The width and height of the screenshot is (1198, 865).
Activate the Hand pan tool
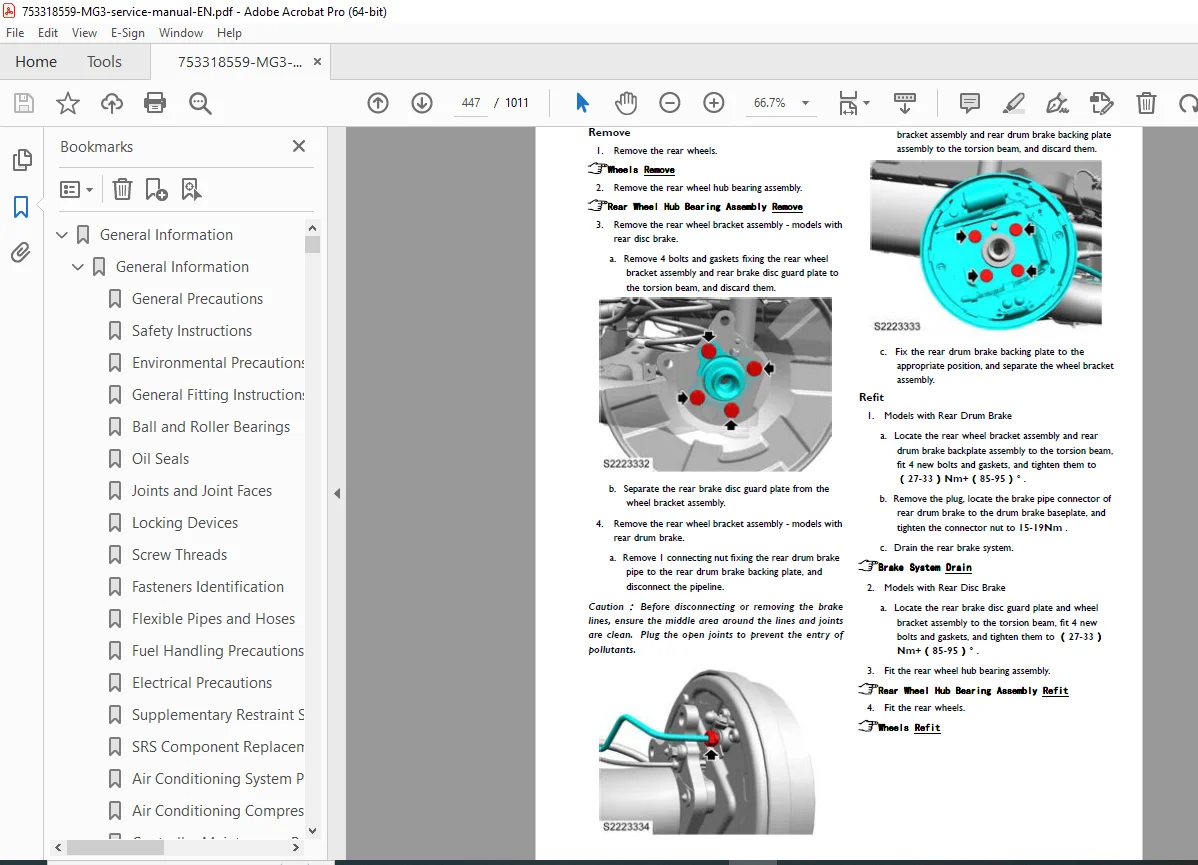click(x=626, y=103)
